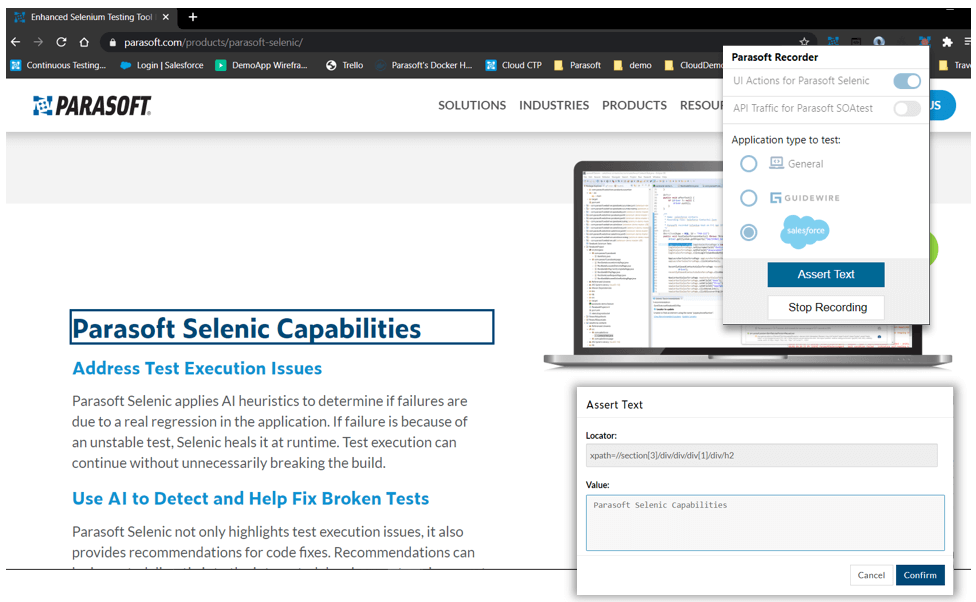Click the padlock site info icon
976x602 pixels.
pos(113,42)
